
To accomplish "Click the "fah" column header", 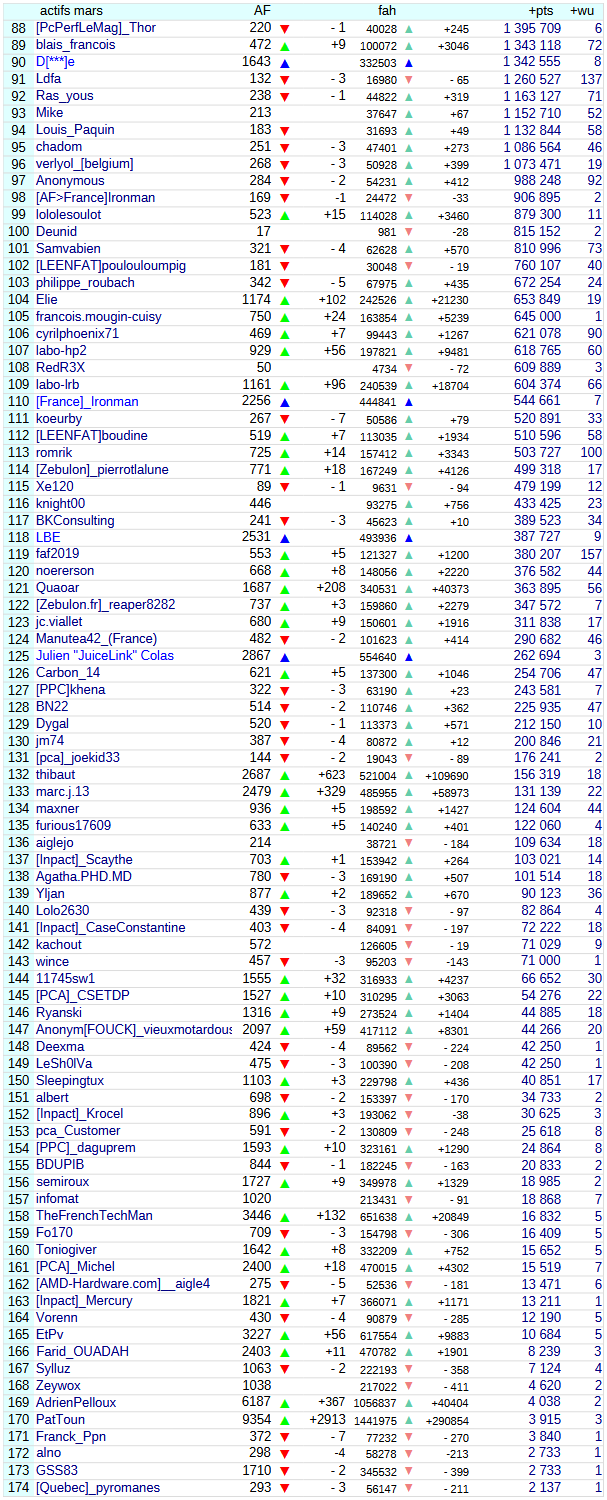I will click(x=387, y=10).
